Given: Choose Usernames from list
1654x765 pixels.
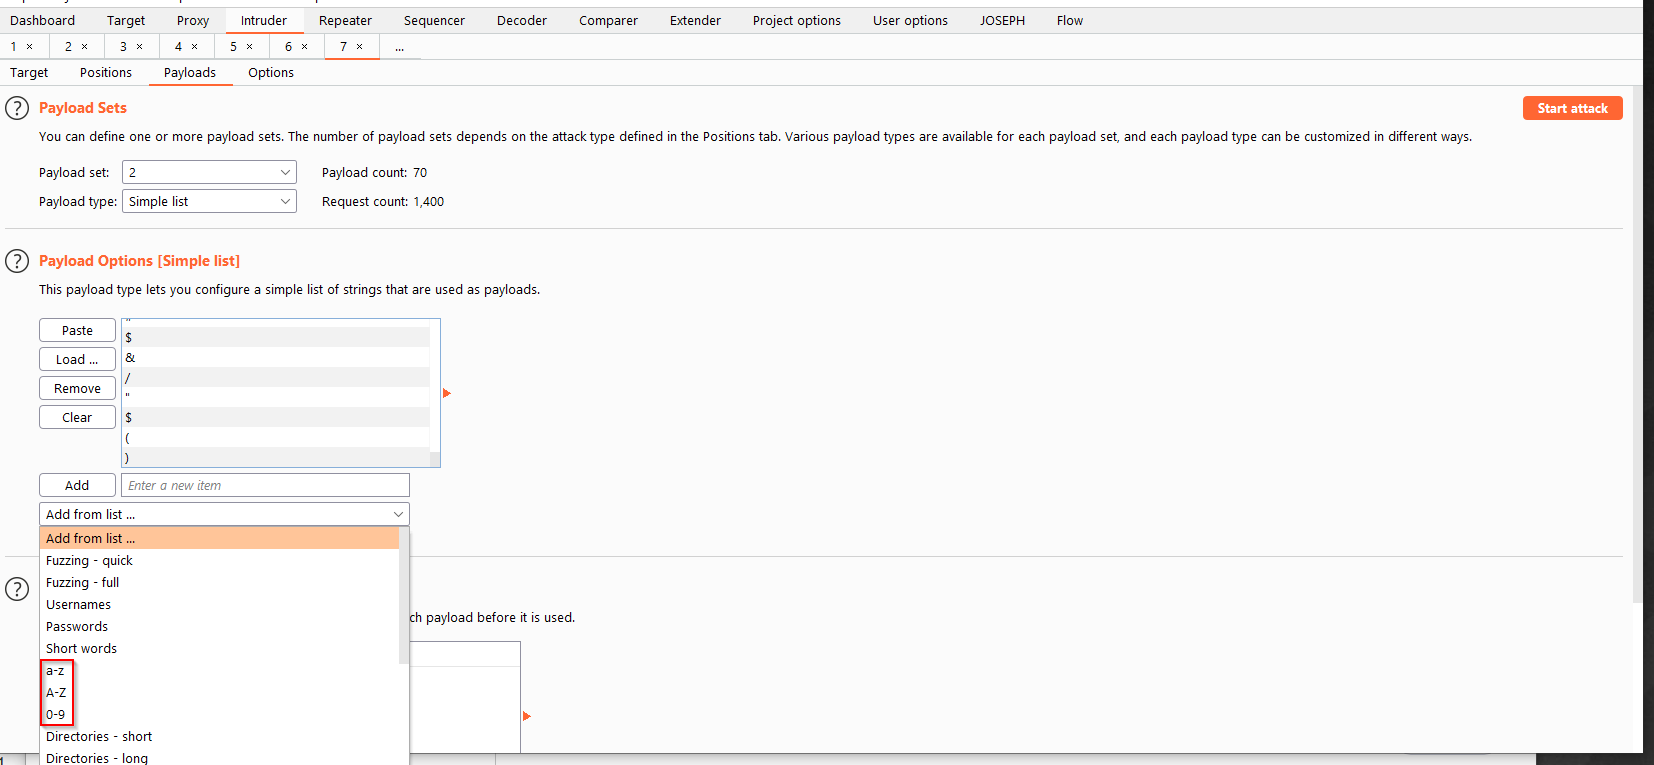Looking at the screenshot, I should [219, 605].
